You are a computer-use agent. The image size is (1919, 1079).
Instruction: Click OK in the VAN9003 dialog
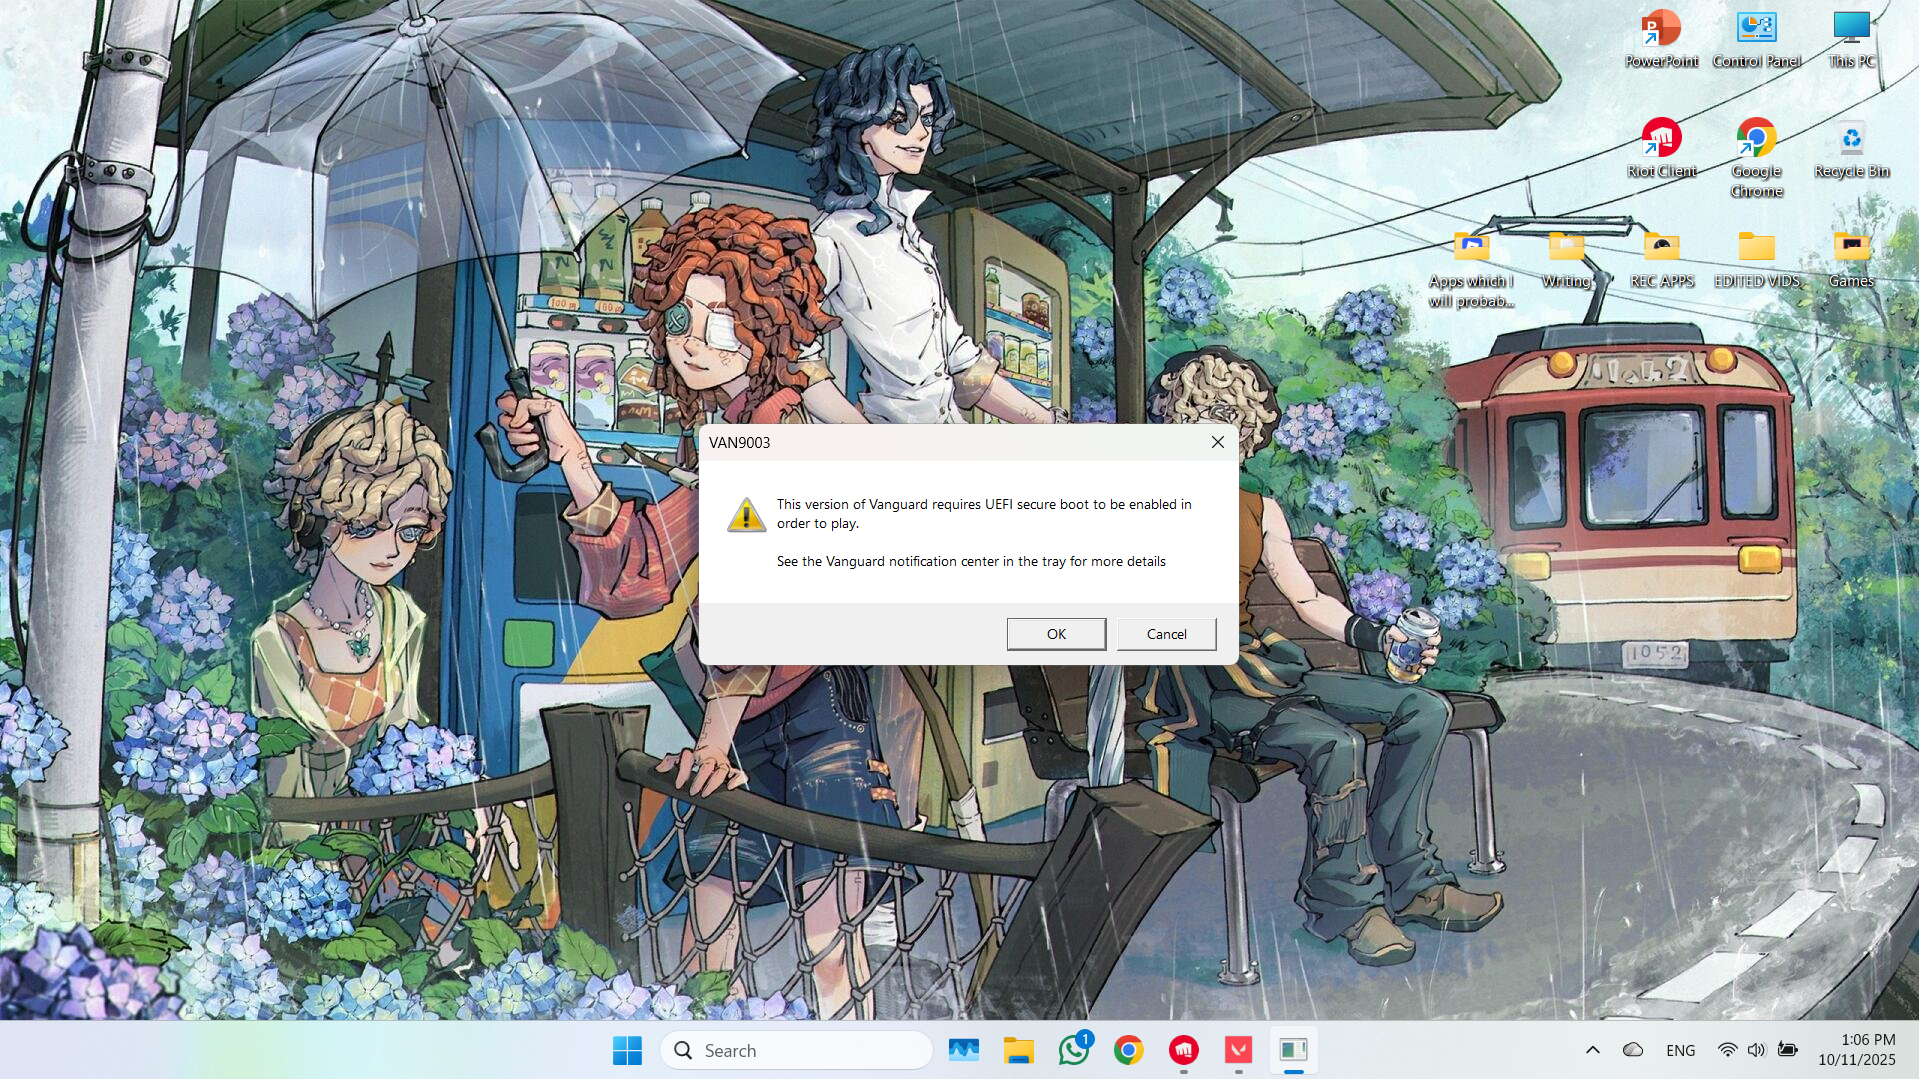pos(1056,634)
